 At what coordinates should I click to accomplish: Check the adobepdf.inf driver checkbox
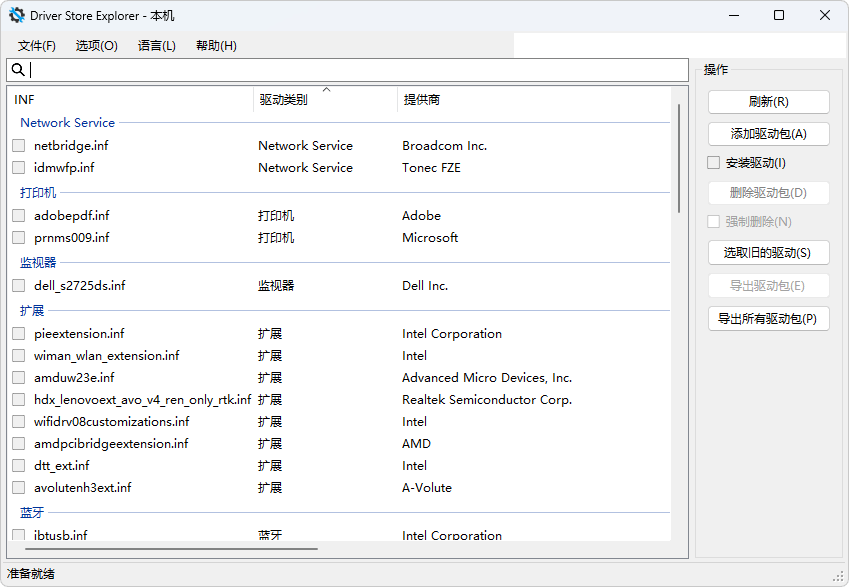point(19,216)
